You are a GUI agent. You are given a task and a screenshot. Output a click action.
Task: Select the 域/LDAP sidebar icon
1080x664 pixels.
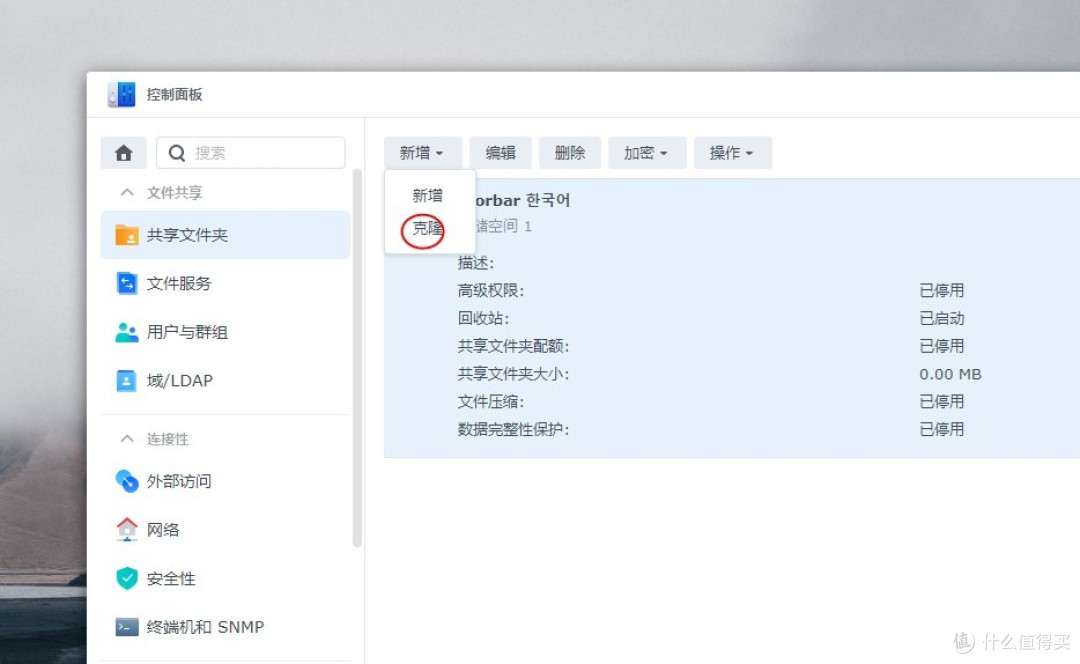[x=127, y=380]
